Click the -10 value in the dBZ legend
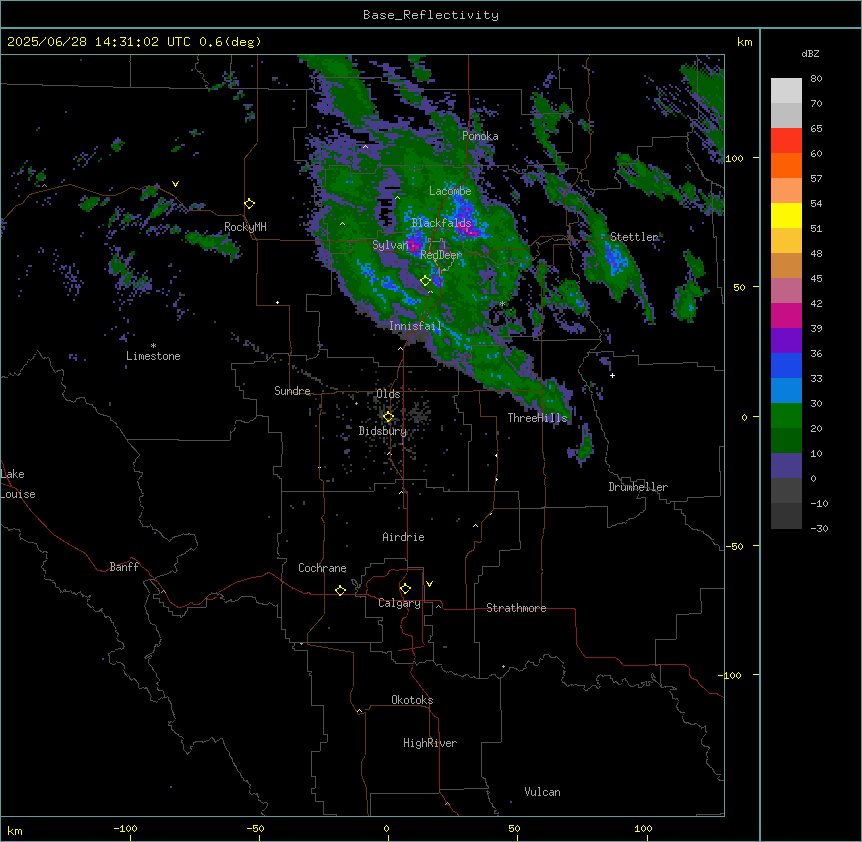 point(819,503)
